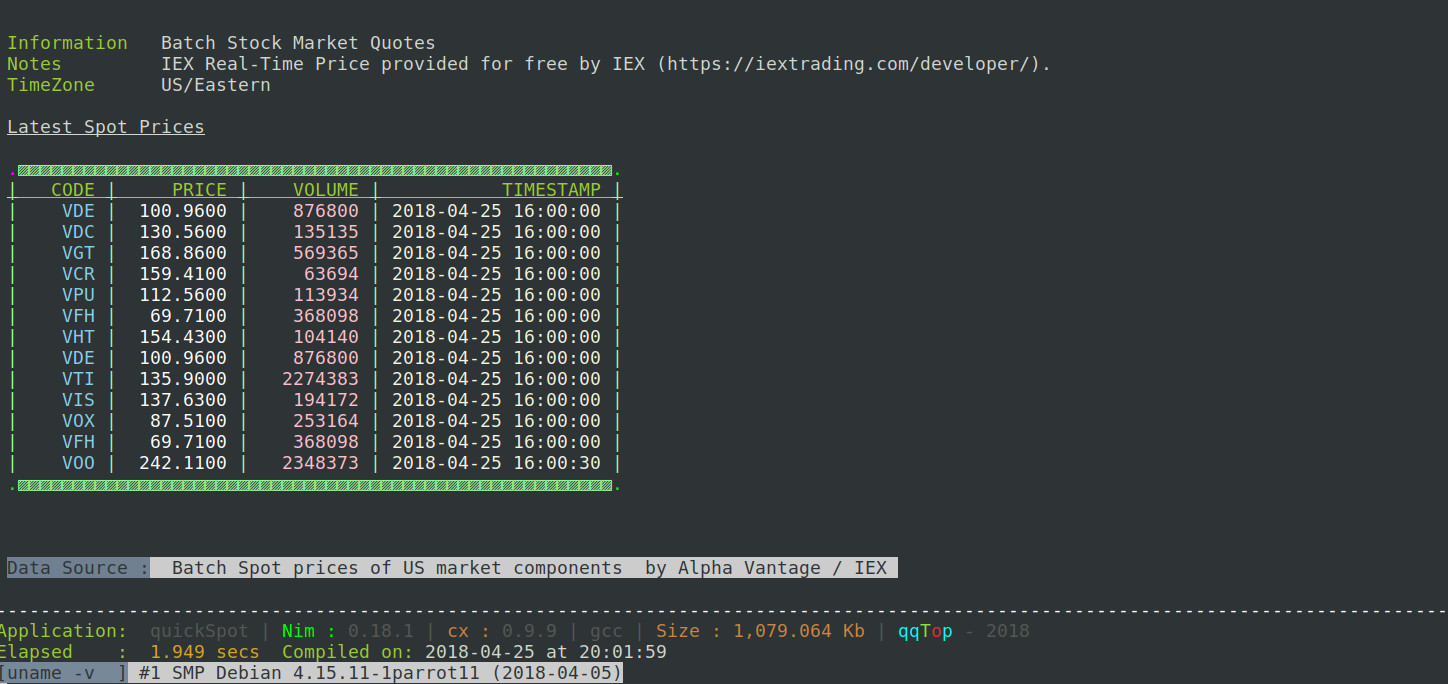
Task: Click the colorful 'qqTop' text
Action: click(925, 631)
